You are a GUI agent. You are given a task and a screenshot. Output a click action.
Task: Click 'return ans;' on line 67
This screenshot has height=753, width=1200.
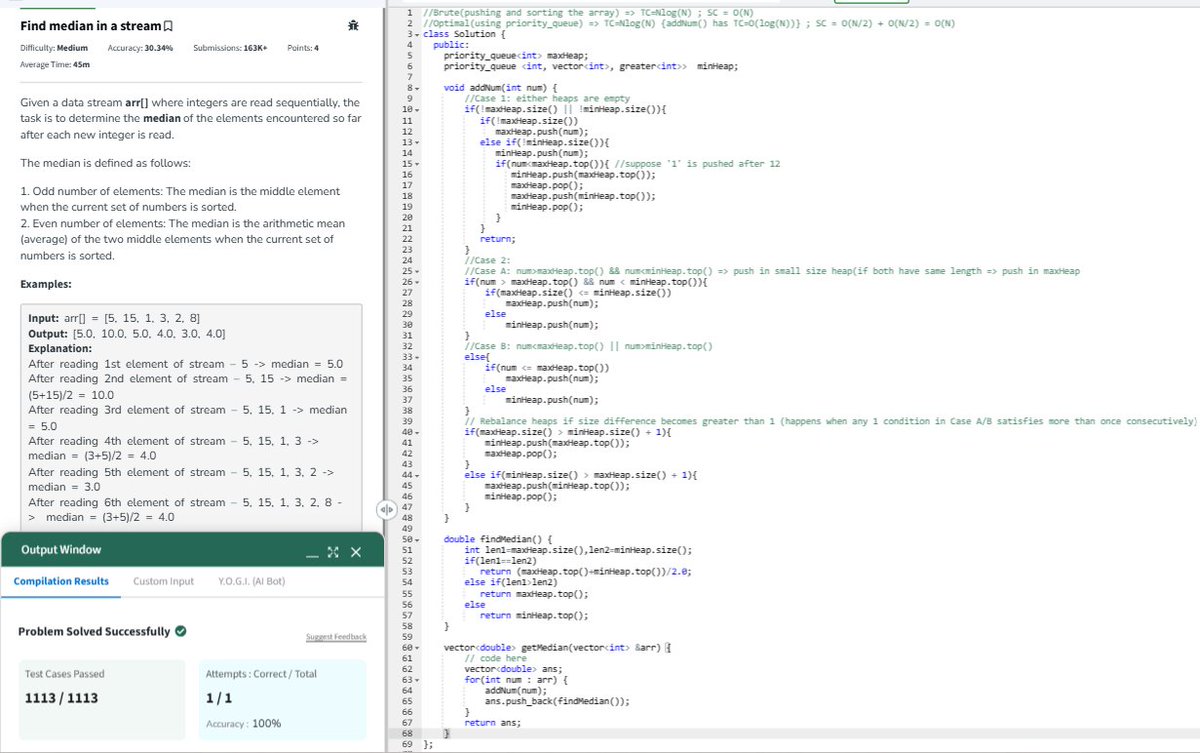coord(493,723)
